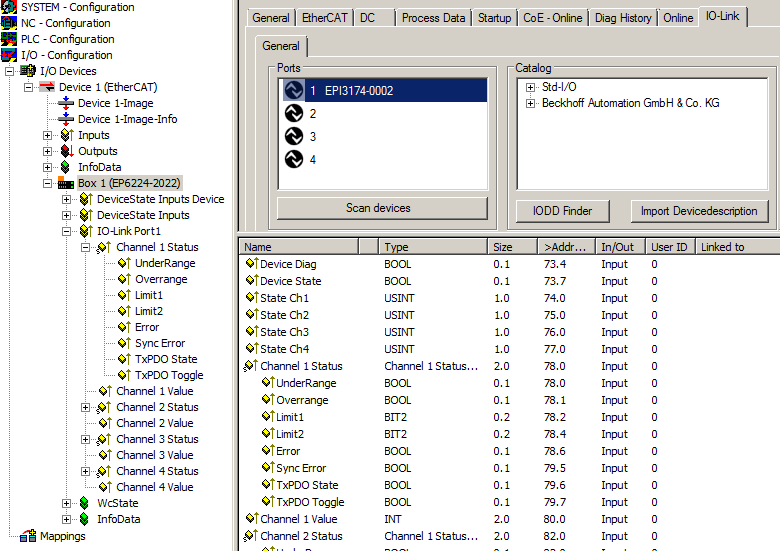The height and width of the screenshot is (551, 780).
Task: Sort by the In/Out column header
Action: coord(620,247)
